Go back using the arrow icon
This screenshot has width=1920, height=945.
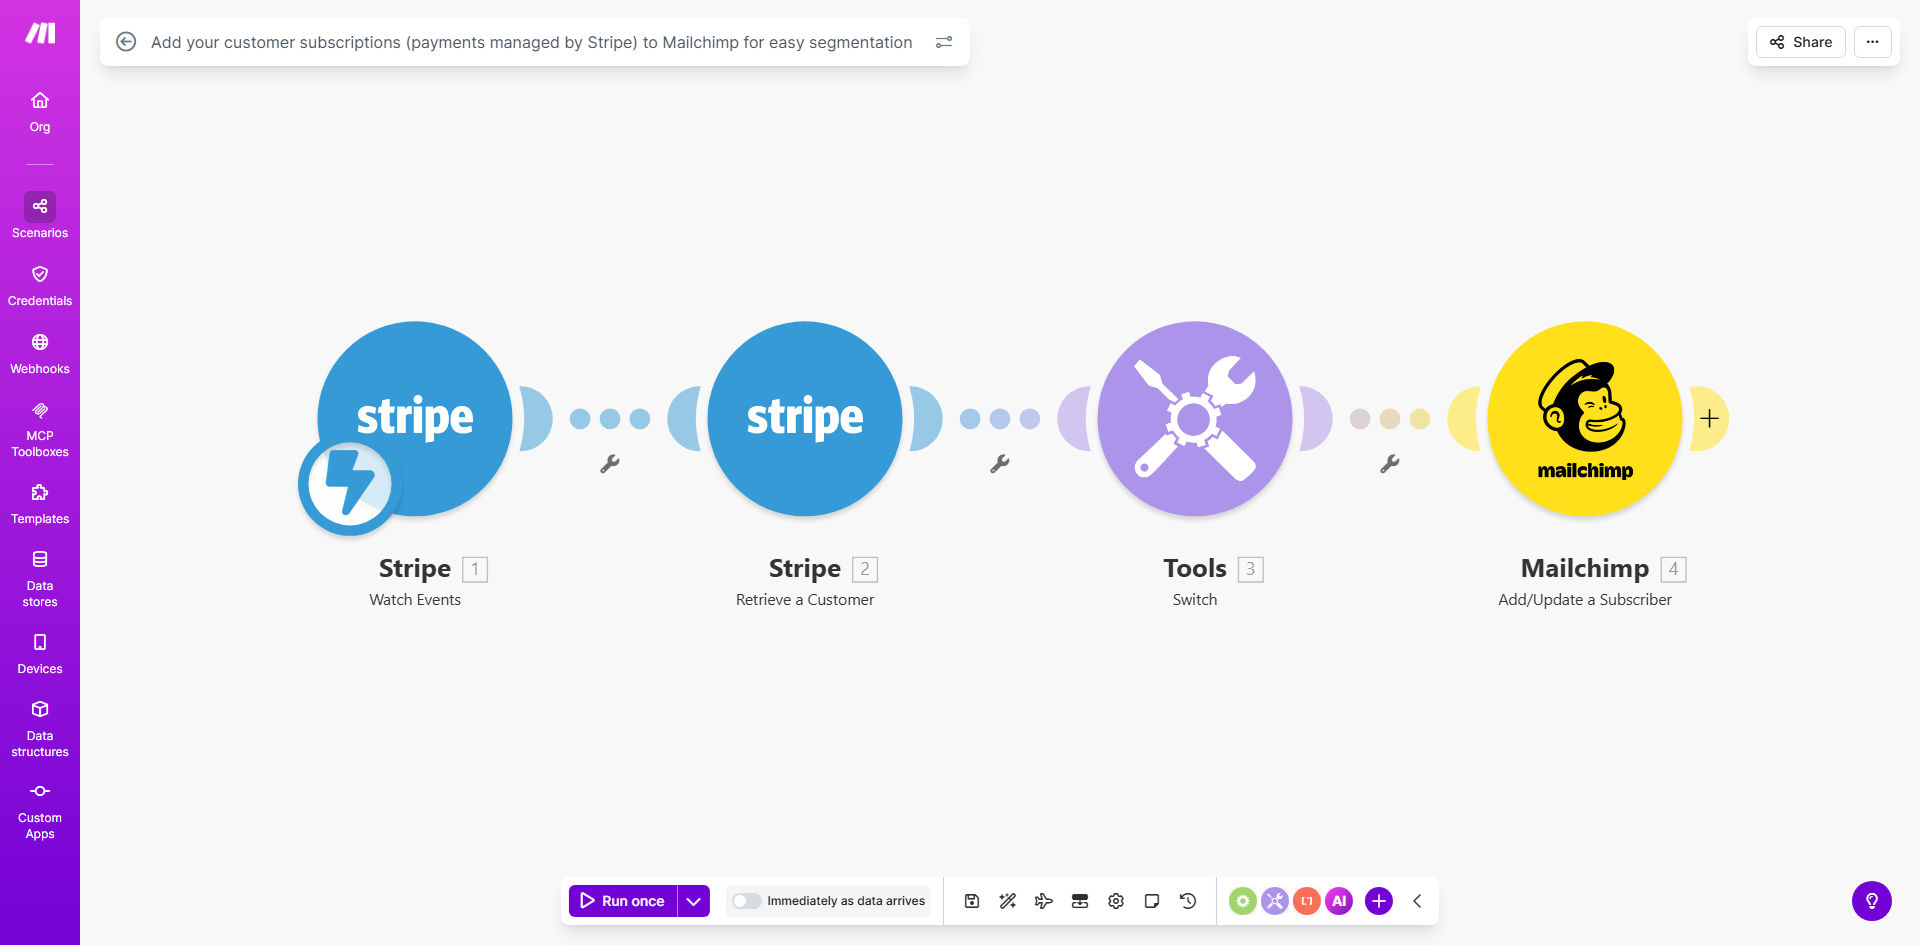[126, 42]
